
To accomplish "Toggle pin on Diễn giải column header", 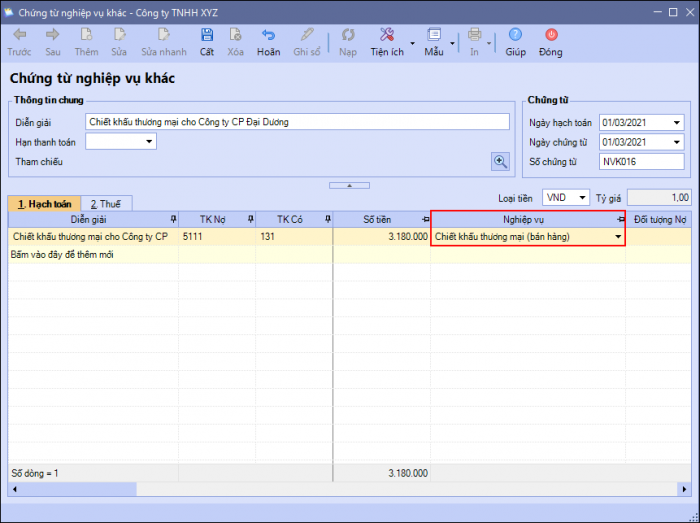I will (173, 219).
